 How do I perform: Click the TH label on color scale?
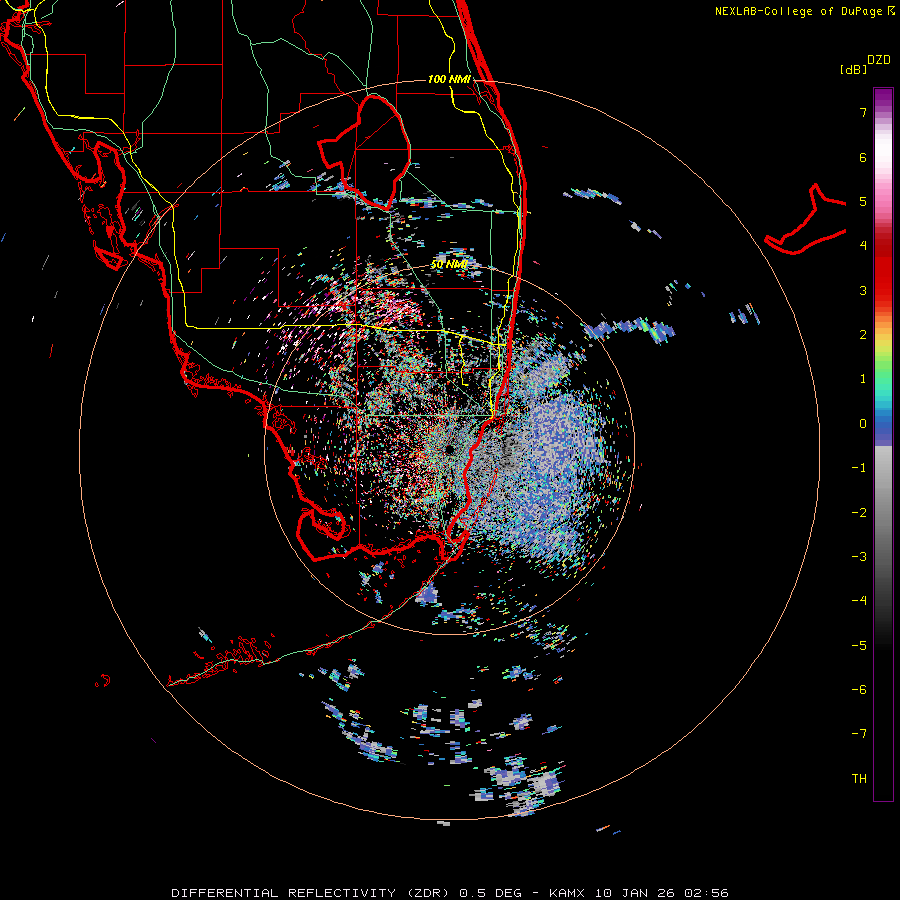pos(859,779)
